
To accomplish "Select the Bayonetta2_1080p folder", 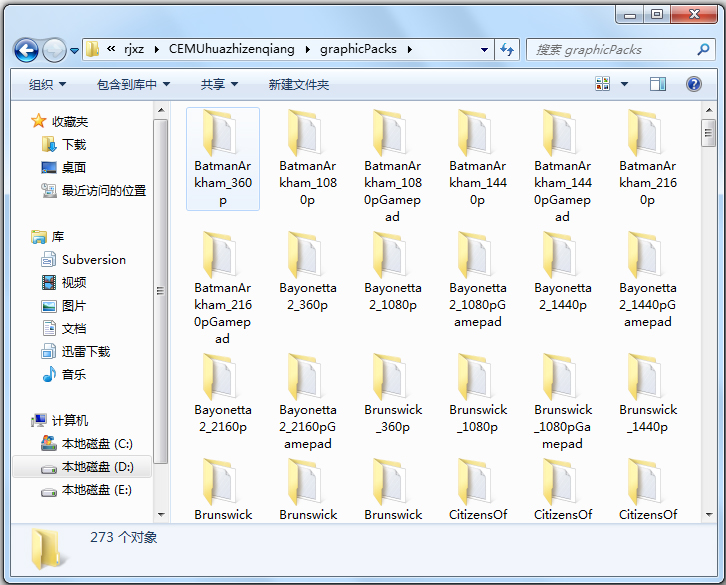I will (x=393, y=273).
